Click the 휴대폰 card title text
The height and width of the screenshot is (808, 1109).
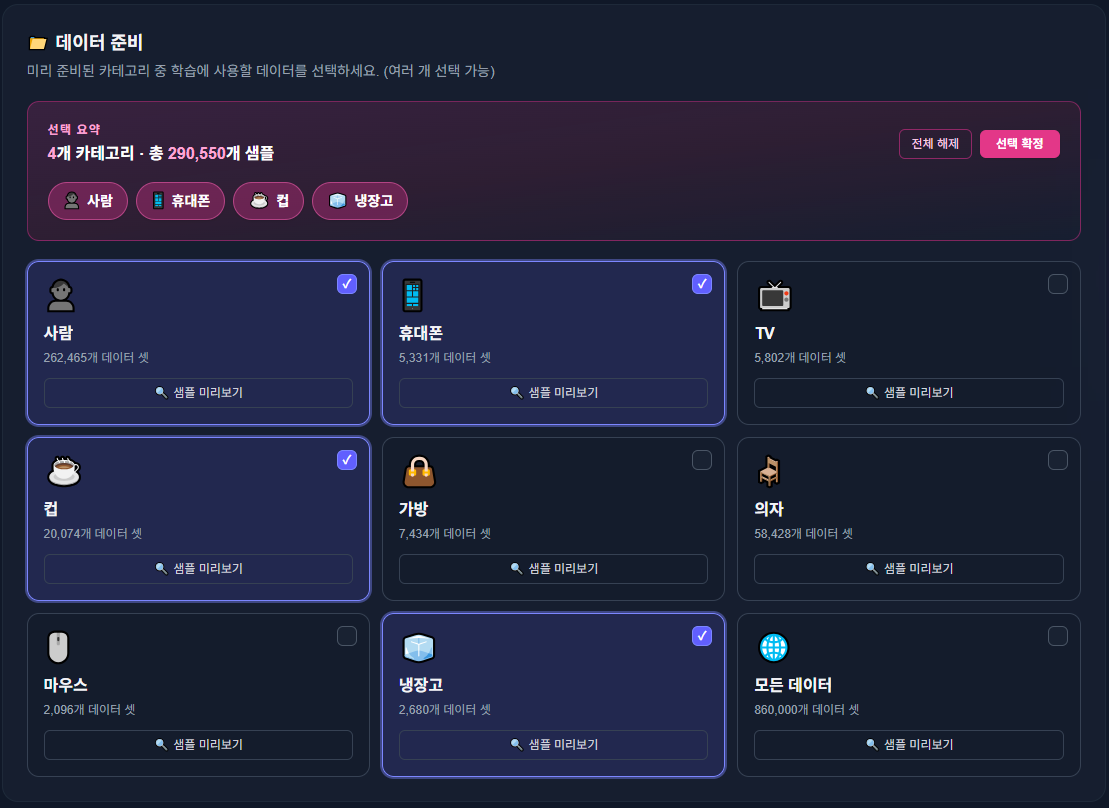421,333
